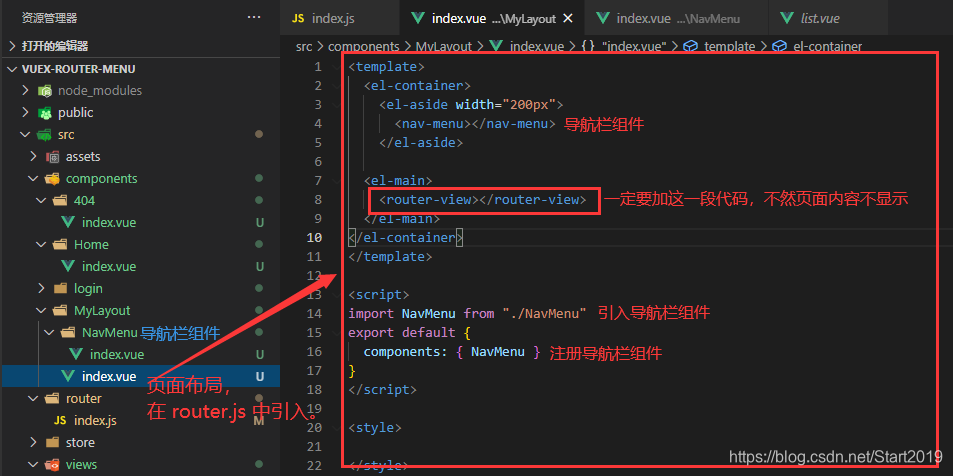Expand the node_modules folder
This screenshot has width=953, height=476.
pos(25,91)
